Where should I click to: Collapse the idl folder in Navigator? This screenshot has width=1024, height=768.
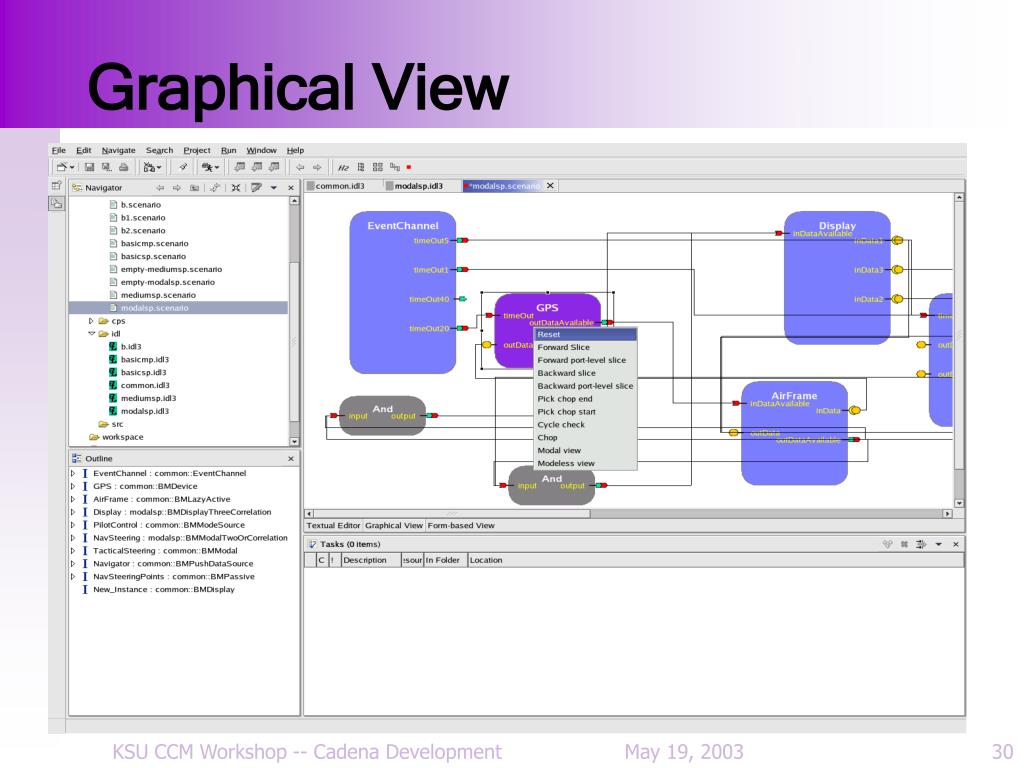91,334
